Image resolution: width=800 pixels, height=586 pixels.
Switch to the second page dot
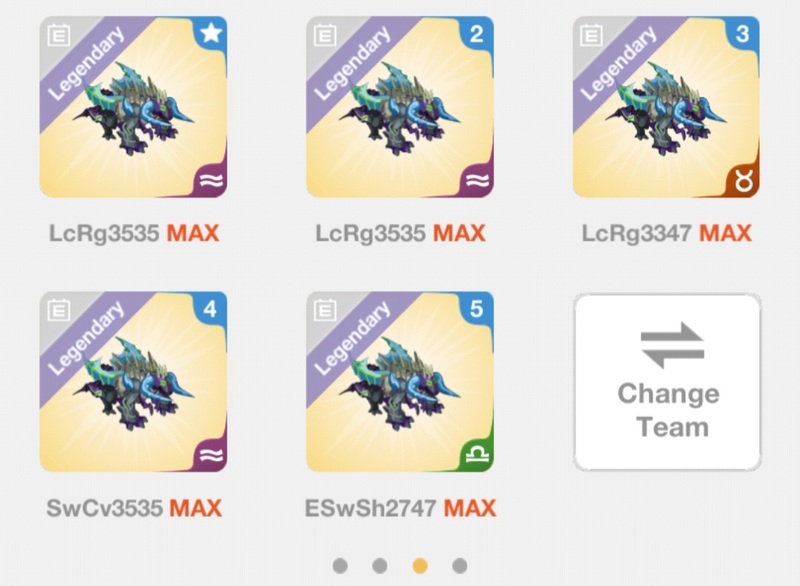pyautogui.click(x=380, y=566)
